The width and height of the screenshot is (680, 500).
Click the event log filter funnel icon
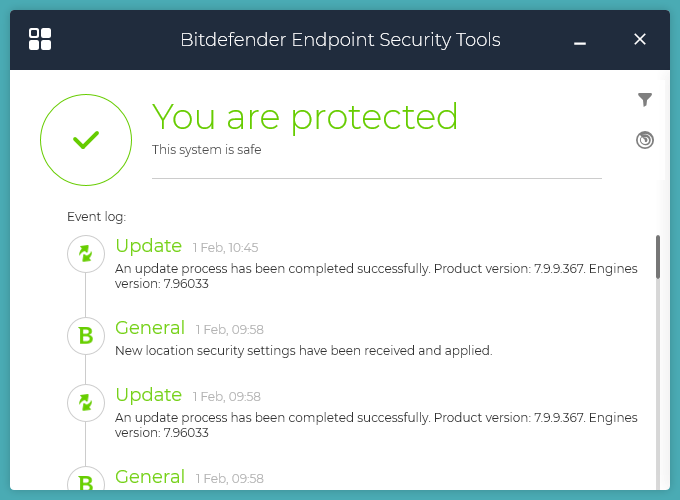(x=645, y=99)
